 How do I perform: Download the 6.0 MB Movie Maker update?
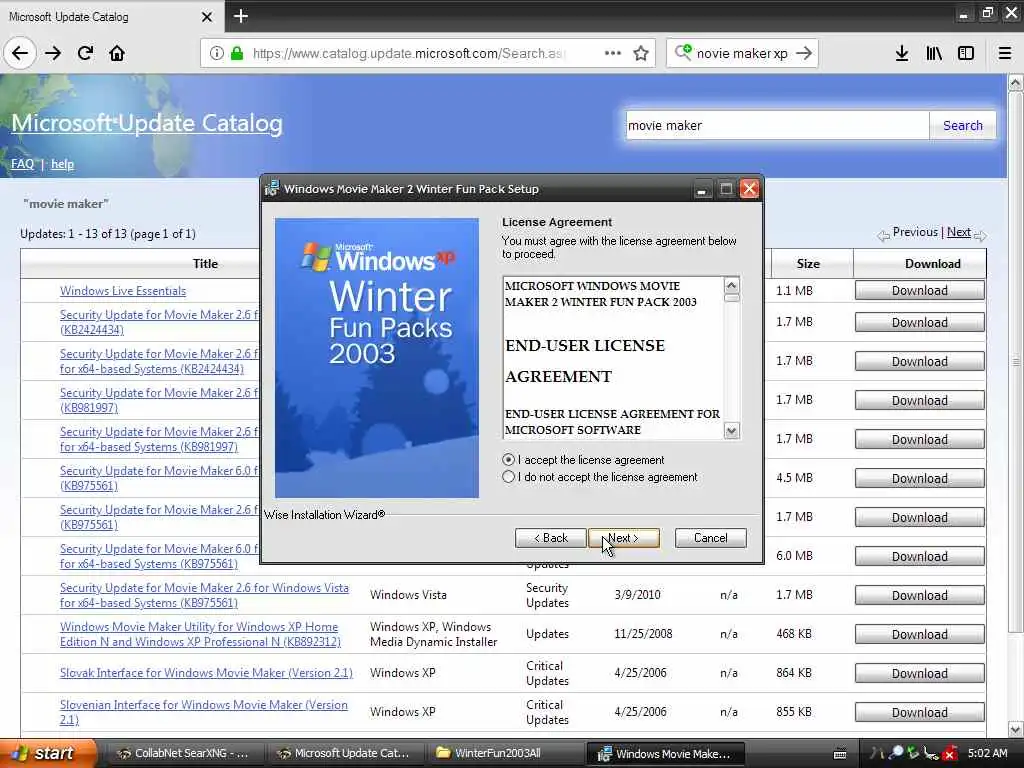(920, 556)
